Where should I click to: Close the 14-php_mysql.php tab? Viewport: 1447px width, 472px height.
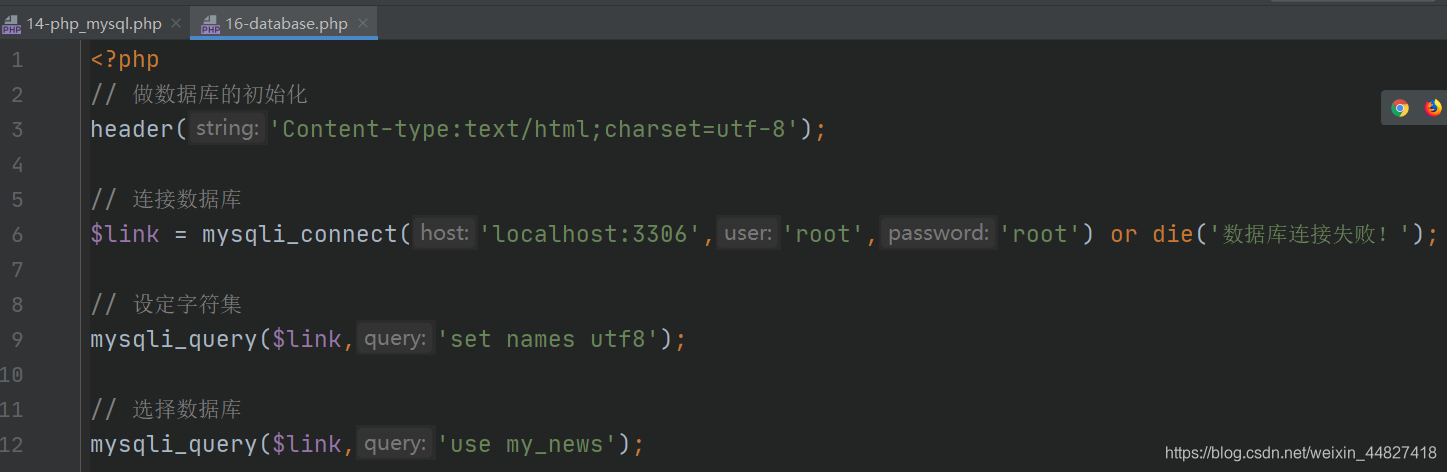(x=177, y=23)
